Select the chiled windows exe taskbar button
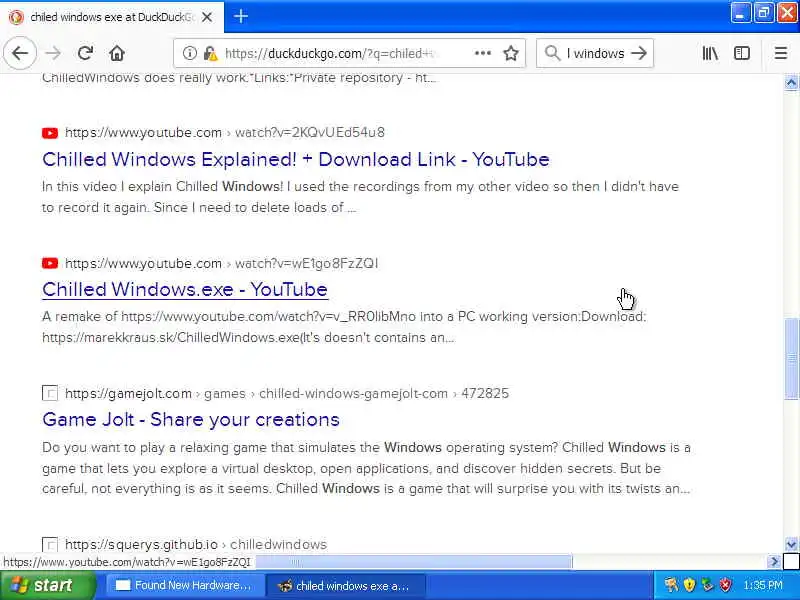Viewport: 800px width, 600px height. (x=344, y=585)
